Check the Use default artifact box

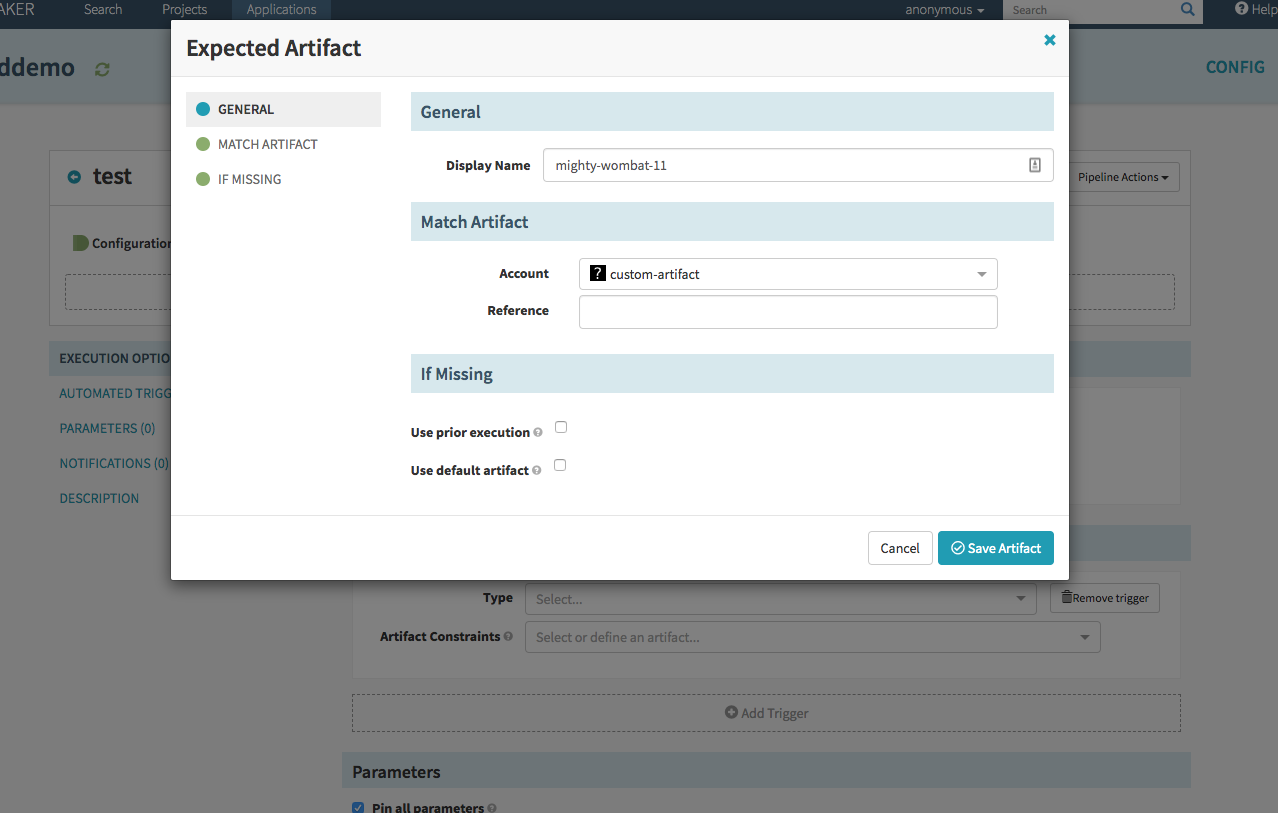click(559, 464)
